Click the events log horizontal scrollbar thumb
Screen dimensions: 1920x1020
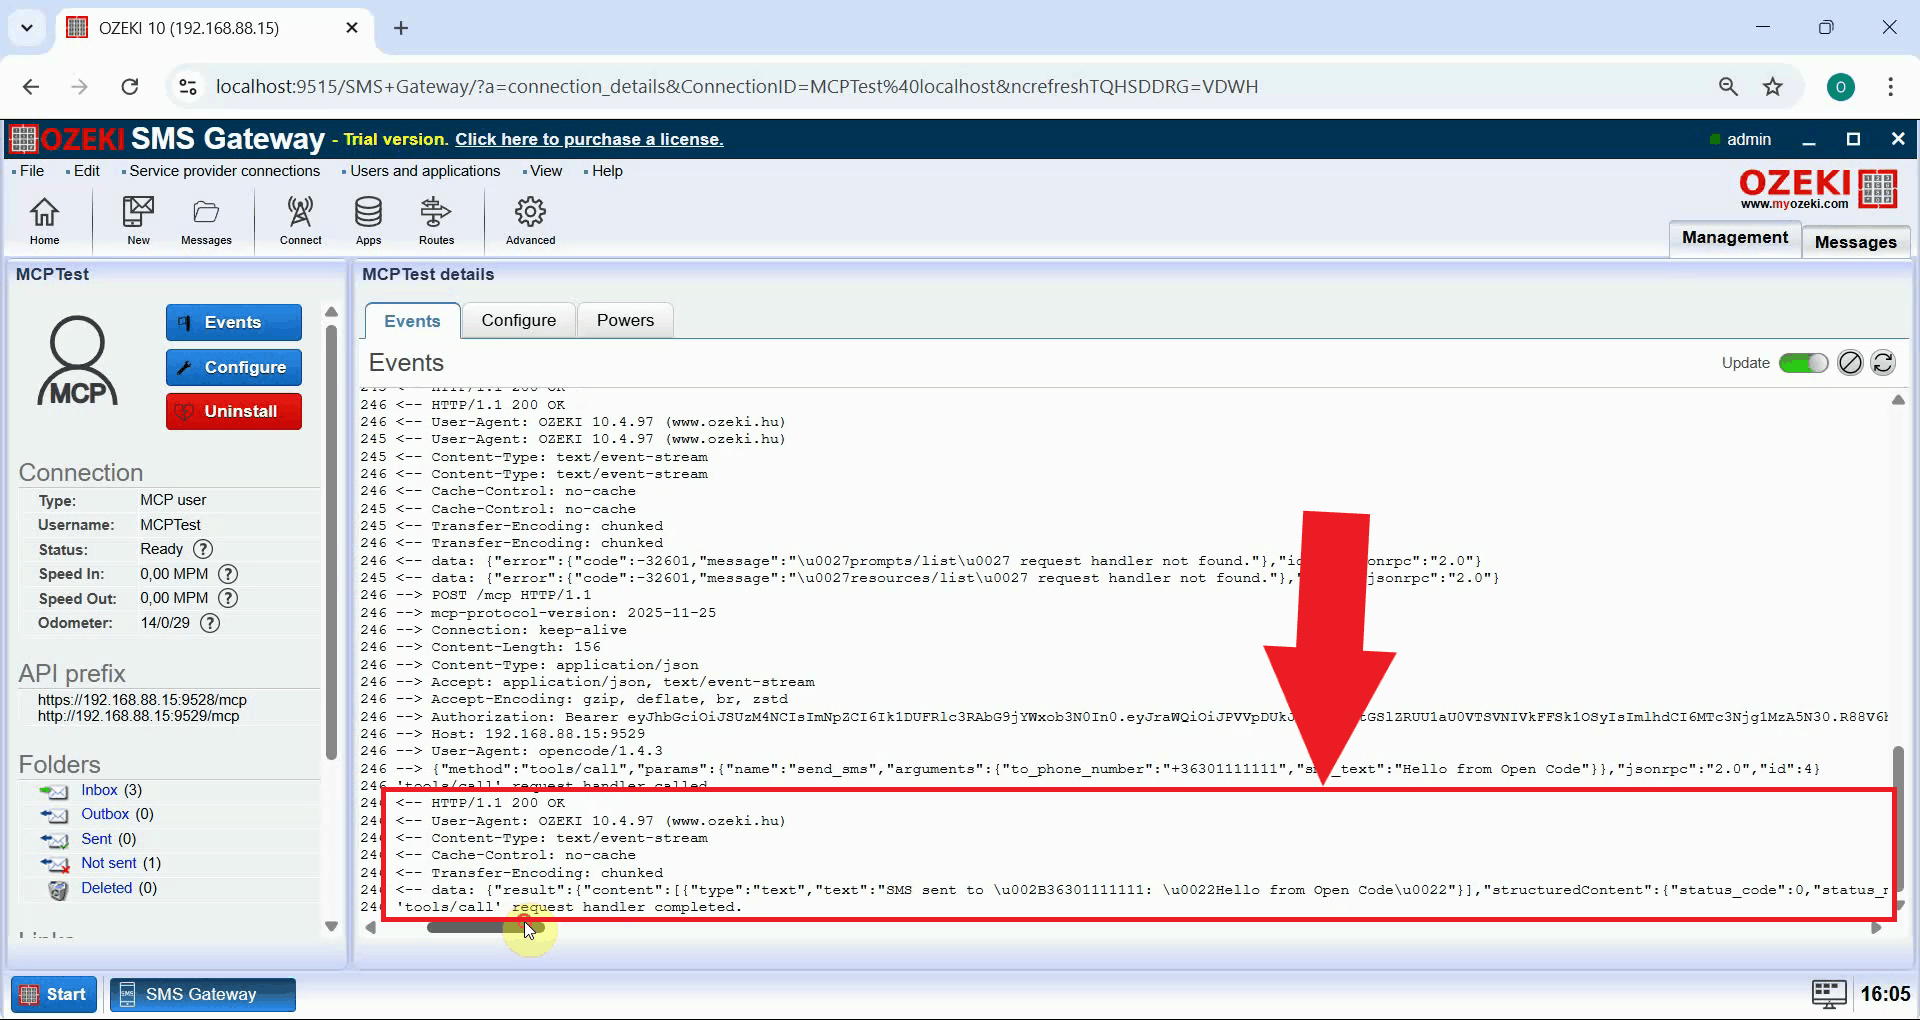[x=487, y=927]
